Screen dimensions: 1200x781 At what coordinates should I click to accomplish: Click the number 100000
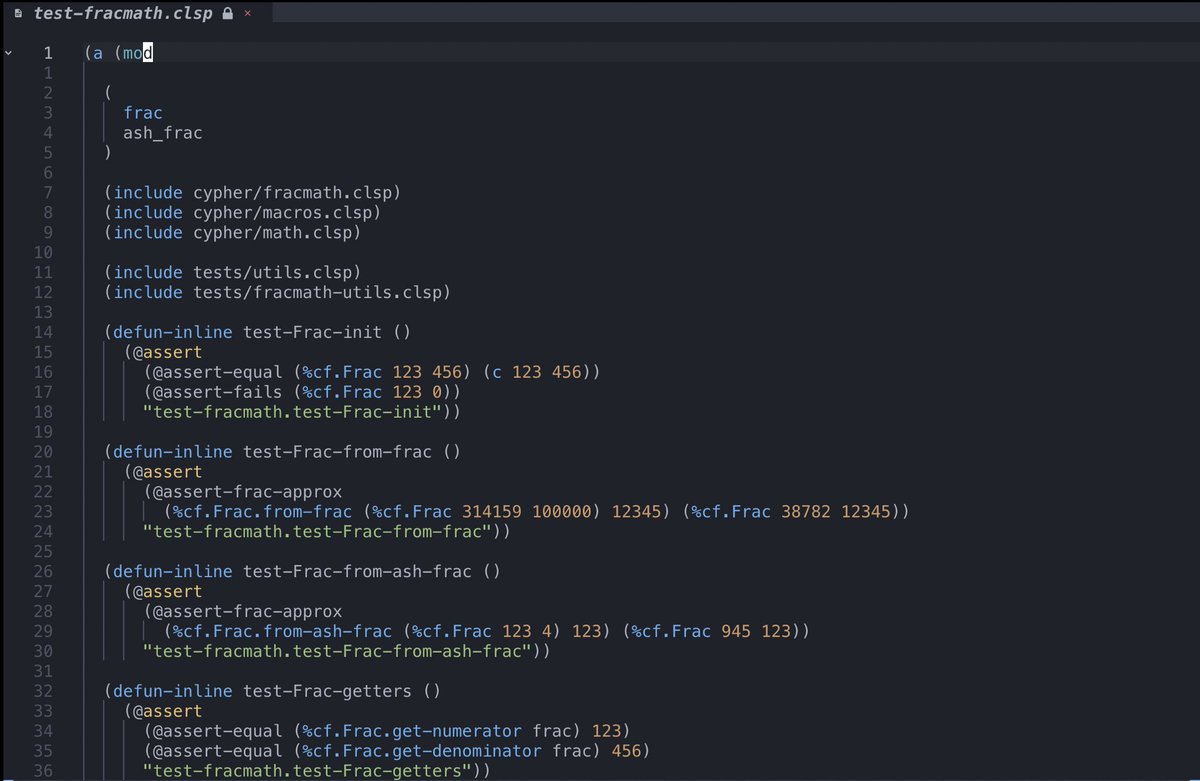561,512
